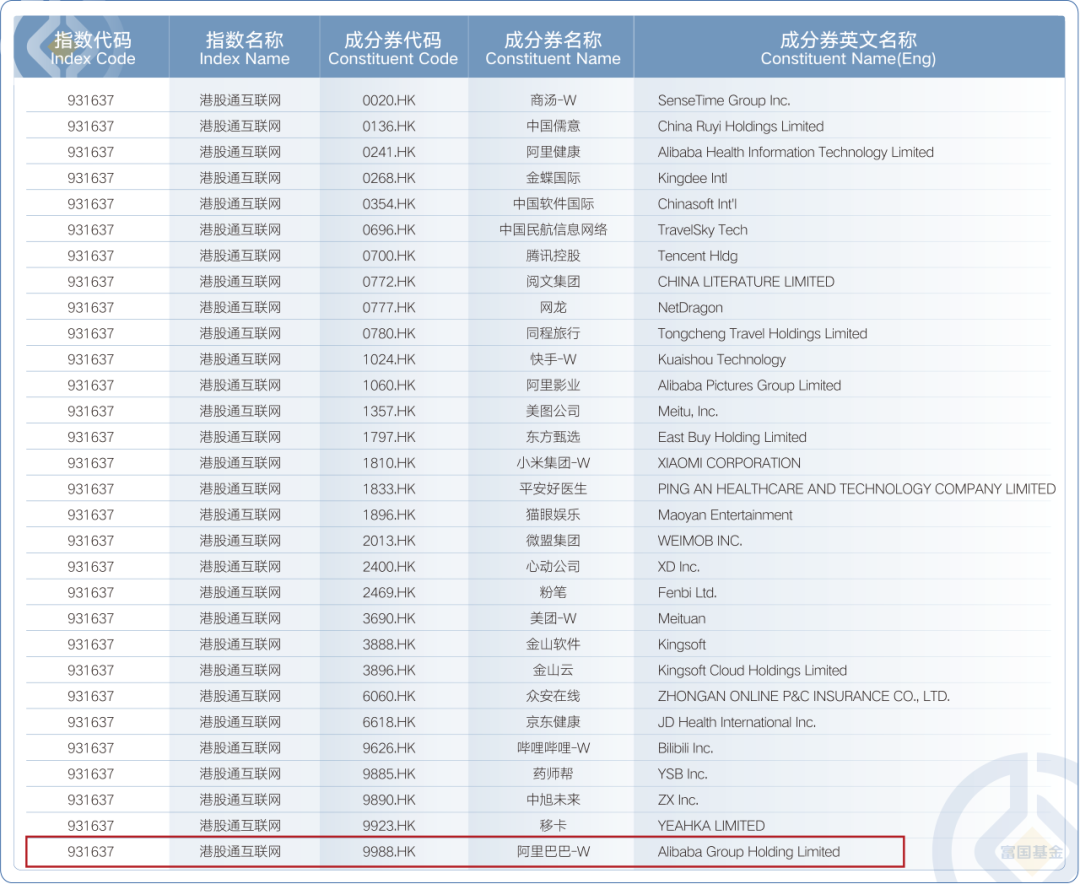Click PING AN HEALTHCARE AND TECHNOLOGY cell
The image size is (1080, 884).
(857, 489)
